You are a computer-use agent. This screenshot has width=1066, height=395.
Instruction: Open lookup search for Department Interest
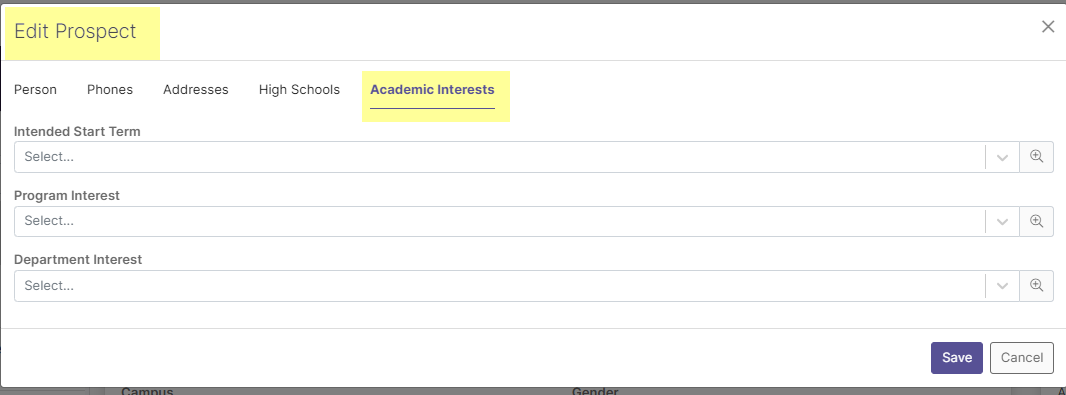tap(1036, 286)
